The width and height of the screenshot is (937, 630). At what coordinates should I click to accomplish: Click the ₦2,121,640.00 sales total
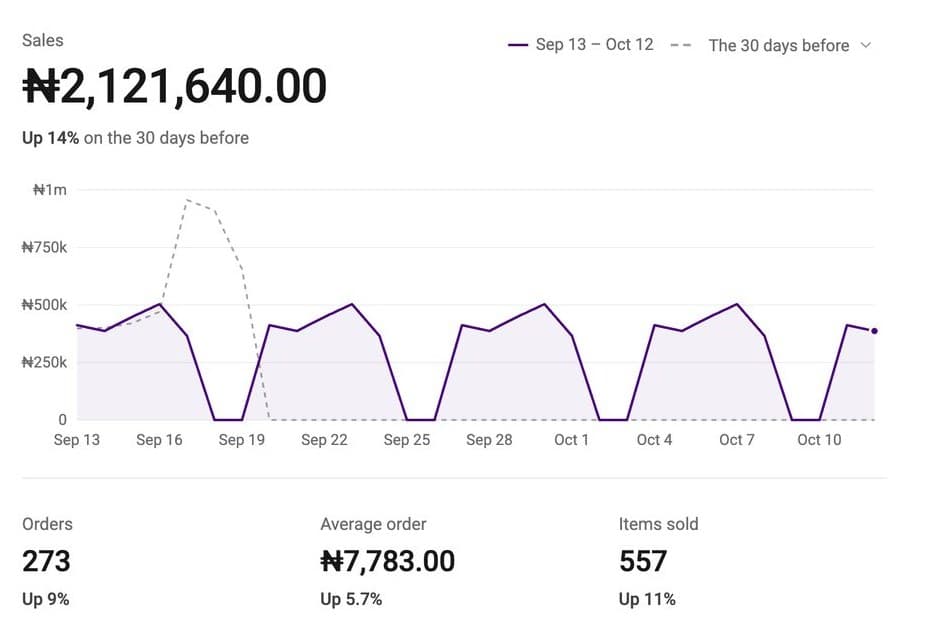(174, 87)
